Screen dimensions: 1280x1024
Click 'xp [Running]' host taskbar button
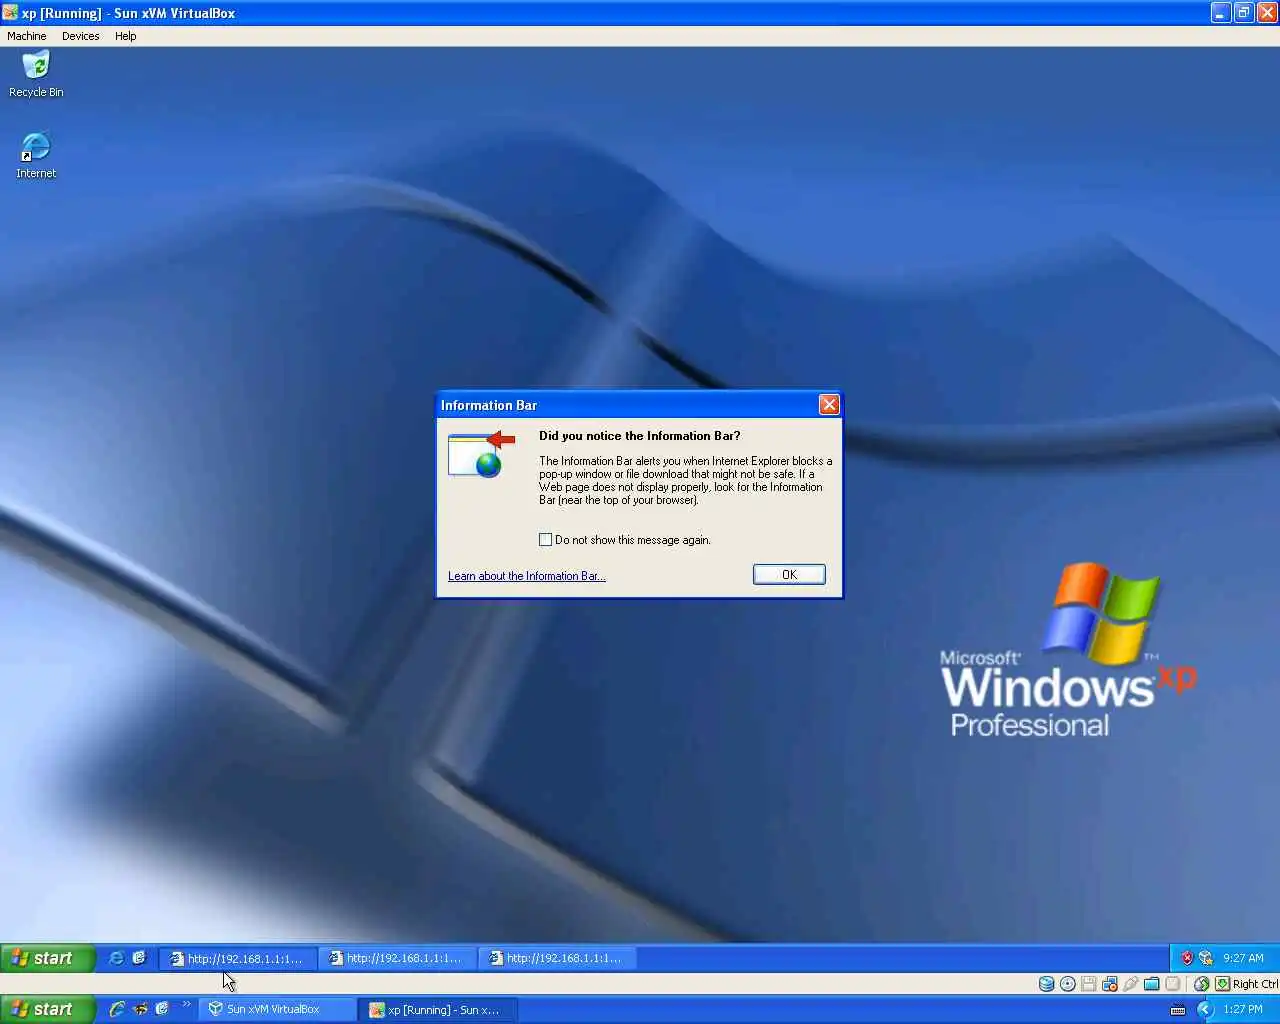click(x=439, y=1010)
